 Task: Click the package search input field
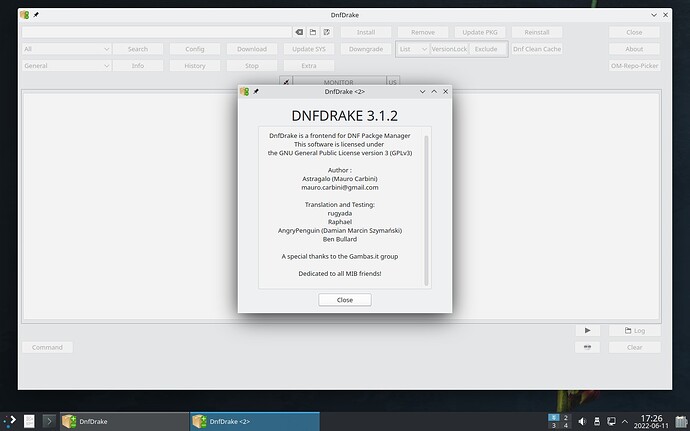[x=157, y=32]
